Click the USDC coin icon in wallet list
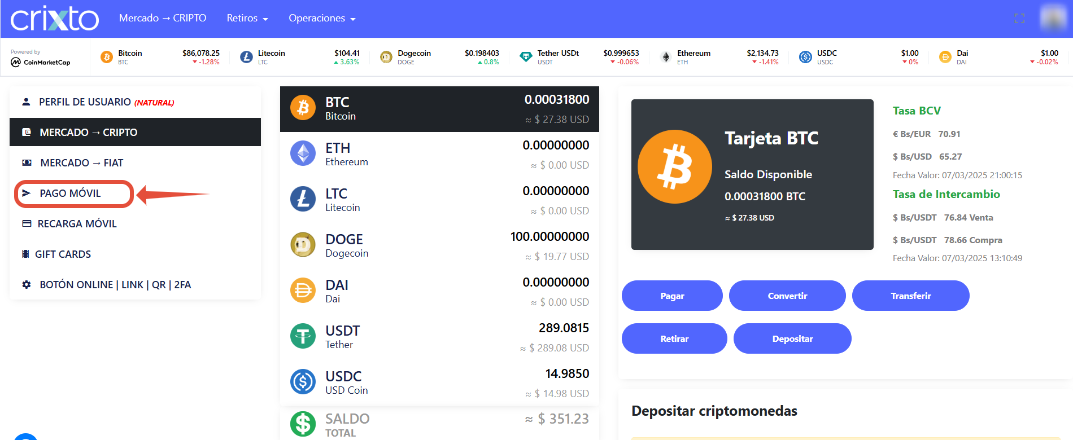Image resolution: width=1073 pixels, height=440 pixels. [302, 382]
